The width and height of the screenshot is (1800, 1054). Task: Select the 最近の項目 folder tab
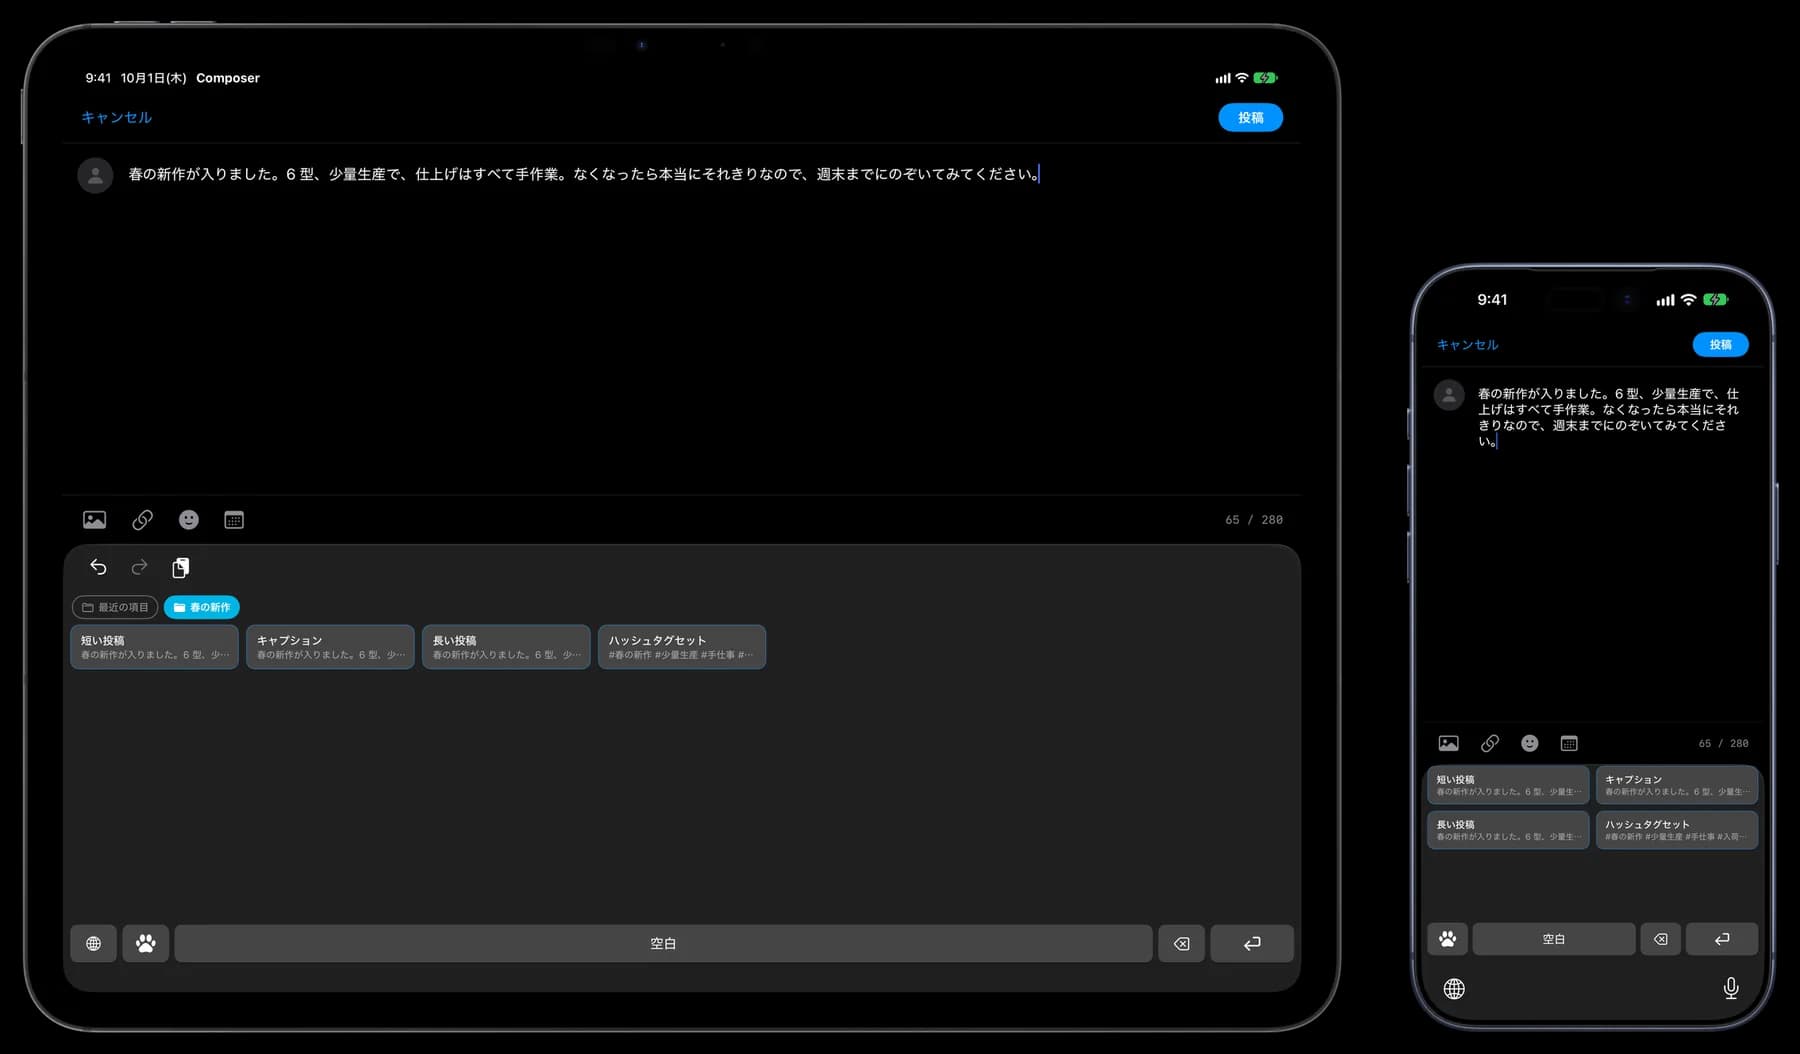[115, 607]
